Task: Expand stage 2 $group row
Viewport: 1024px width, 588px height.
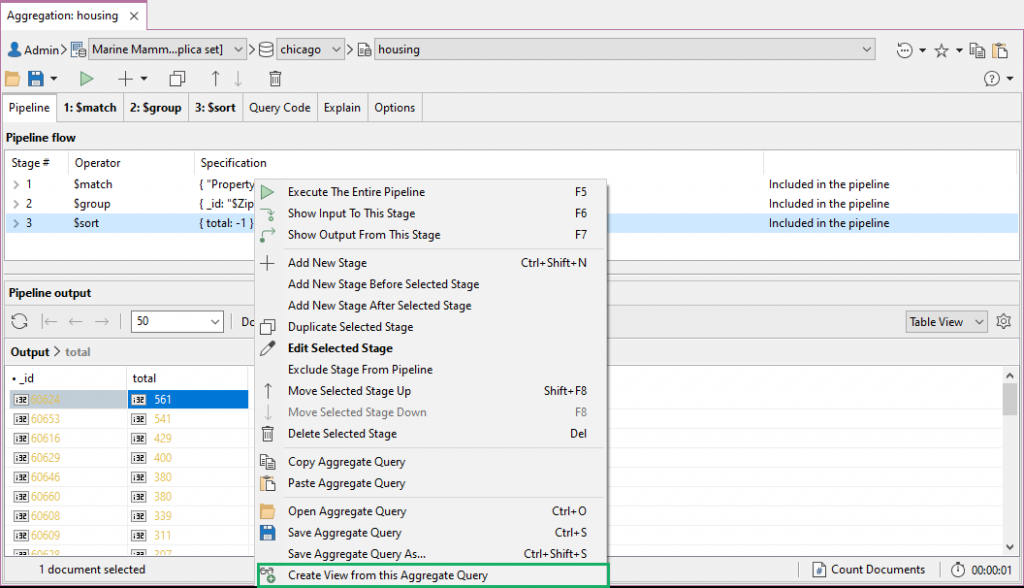Action: [x=16, y=204]
